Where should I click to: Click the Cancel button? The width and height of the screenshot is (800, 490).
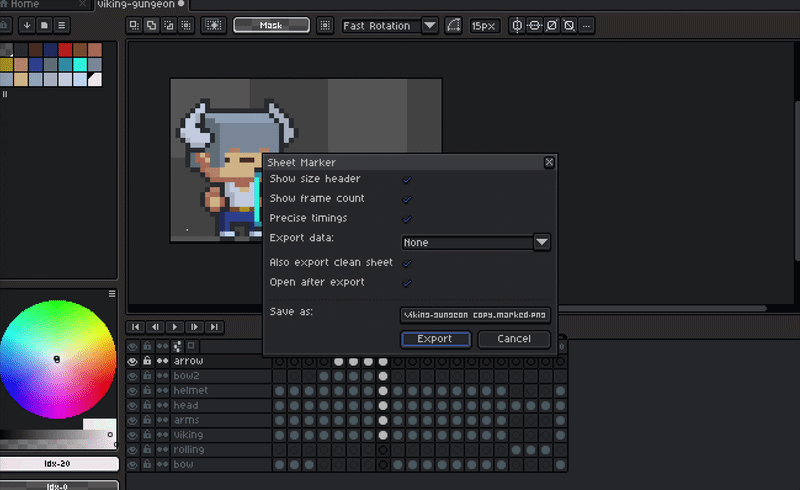point(514,339)
